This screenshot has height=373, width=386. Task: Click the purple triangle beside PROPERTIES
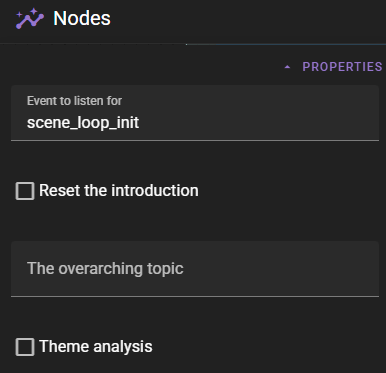pyautogui.click(x=287, y=67)
